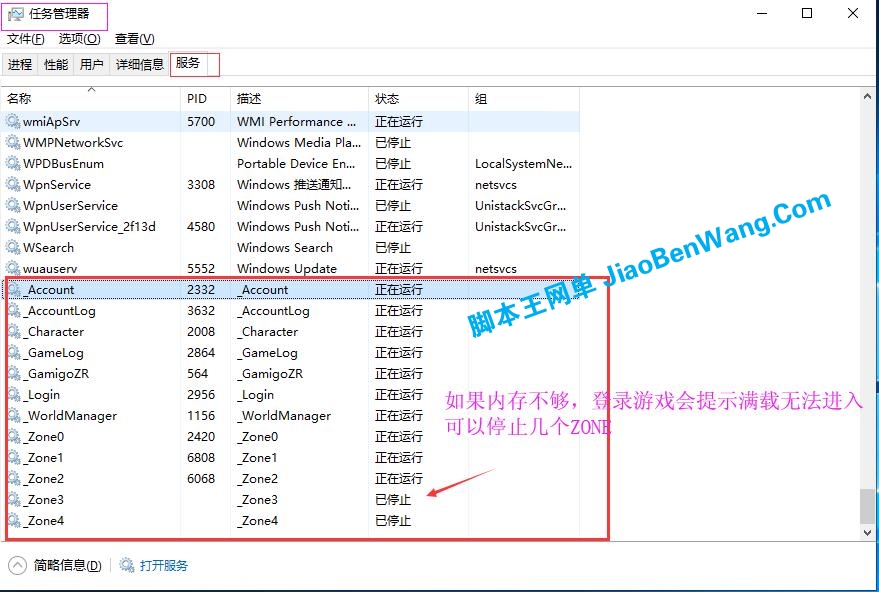
Task: Switch to the 用户 tab
Action: [x=91, y=64]
